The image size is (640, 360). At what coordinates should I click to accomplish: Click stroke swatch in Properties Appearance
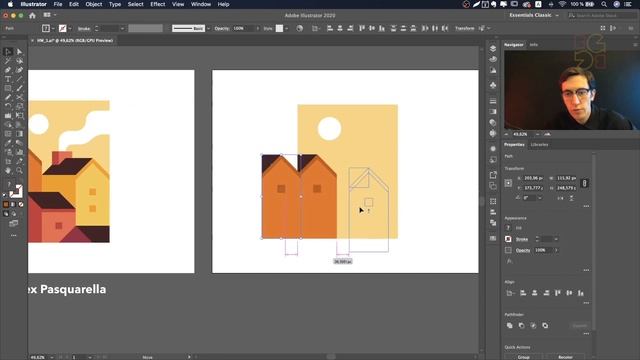tap(508, 239)
